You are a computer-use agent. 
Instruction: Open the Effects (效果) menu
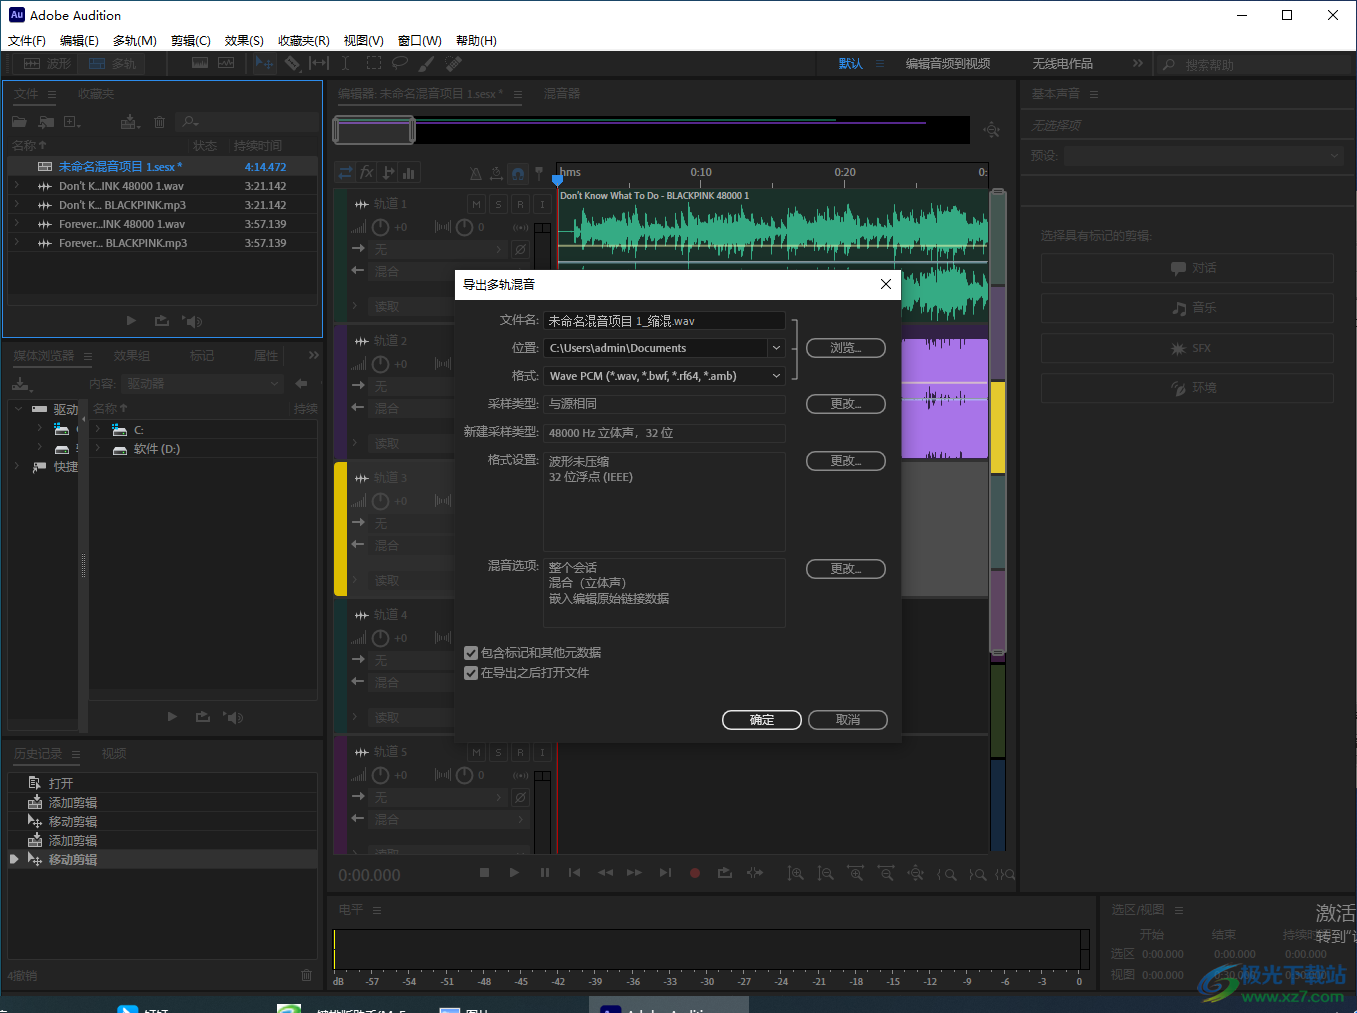pos(244,41)
